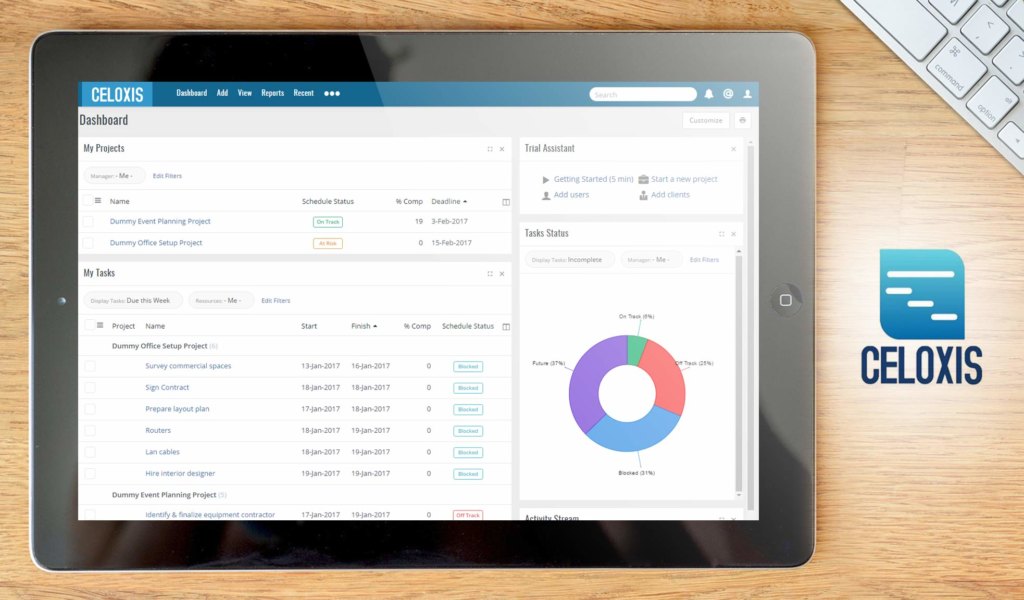Click inside the Search field
This screenshot has height=600, width=1024.
coord(643,94)
